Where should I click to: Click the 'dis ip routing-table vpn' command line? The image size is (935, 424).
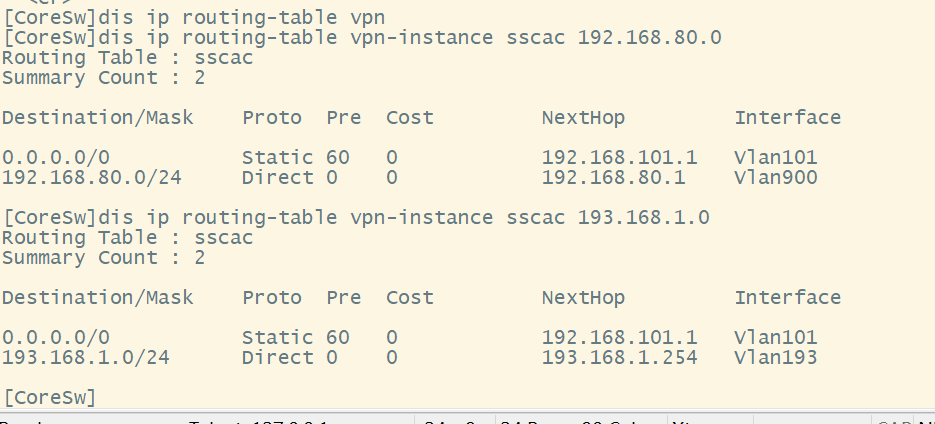(x=192, y=17)
